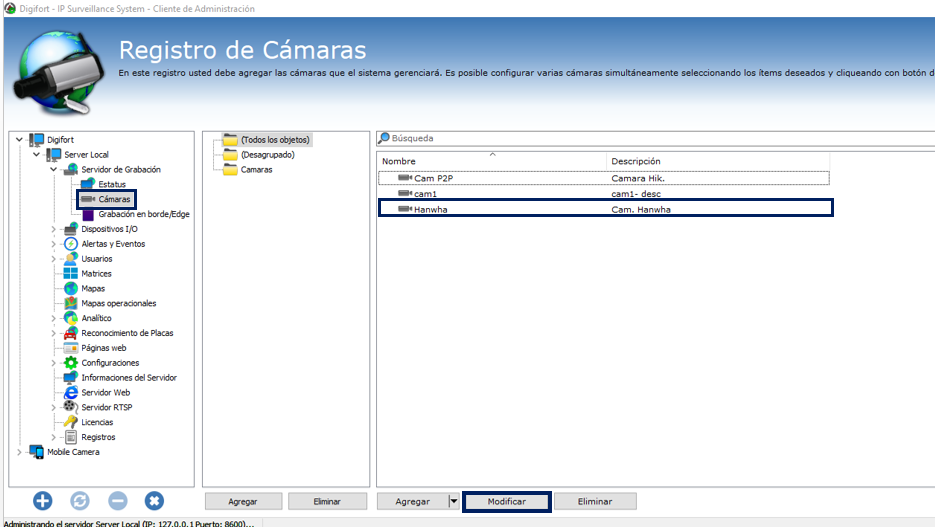Open the Agregar dropdown arrow for cameras
Image resolution: width=935 pixels, height=527 pixels.
point(454,501)
